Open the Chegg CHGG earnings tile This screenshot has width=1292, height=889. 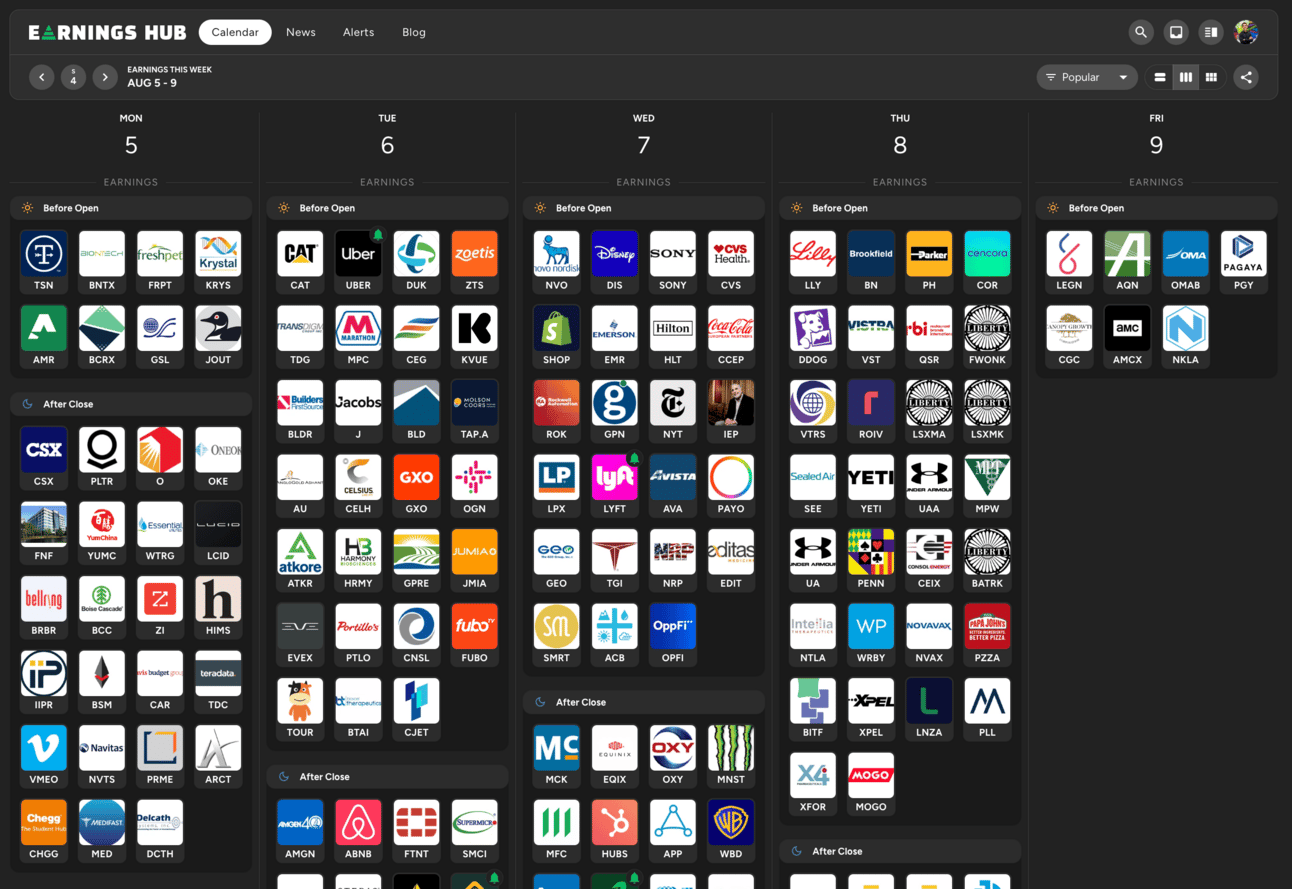pyautogui.click(x=44, y=830)
